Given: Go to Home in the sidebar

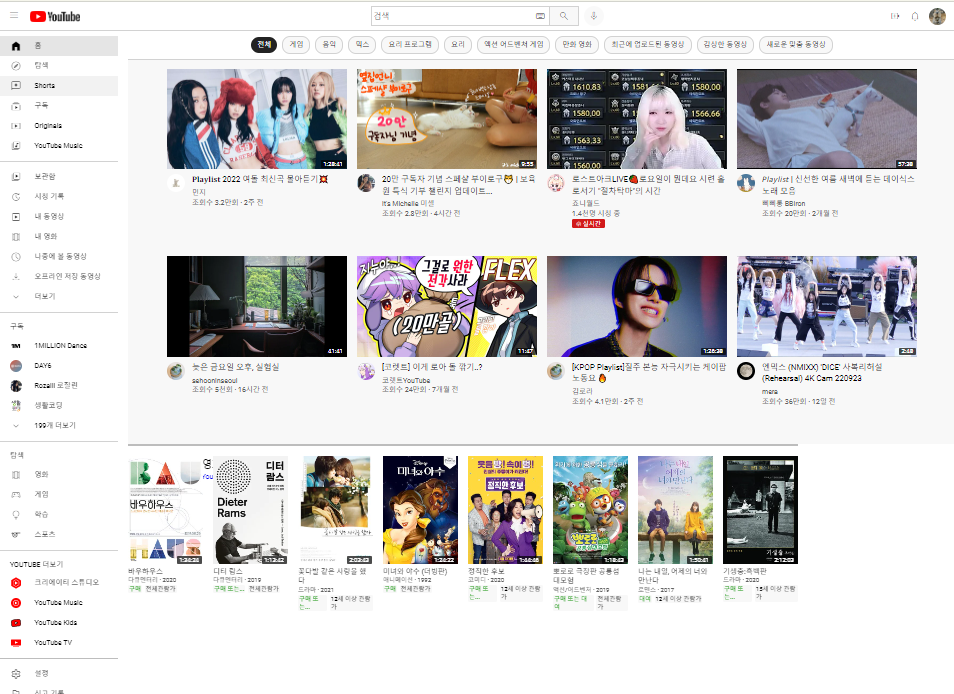Looking at the screenshot, I should click(x=59, y=46).
